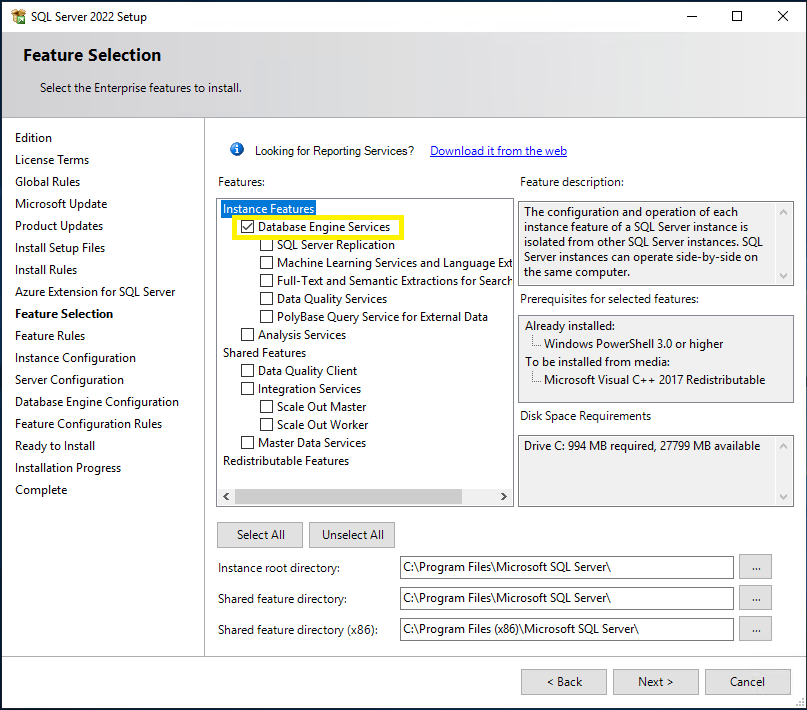Click the Instance root directory text field
This screenshot has width=807, height=710.
point(566,567)
